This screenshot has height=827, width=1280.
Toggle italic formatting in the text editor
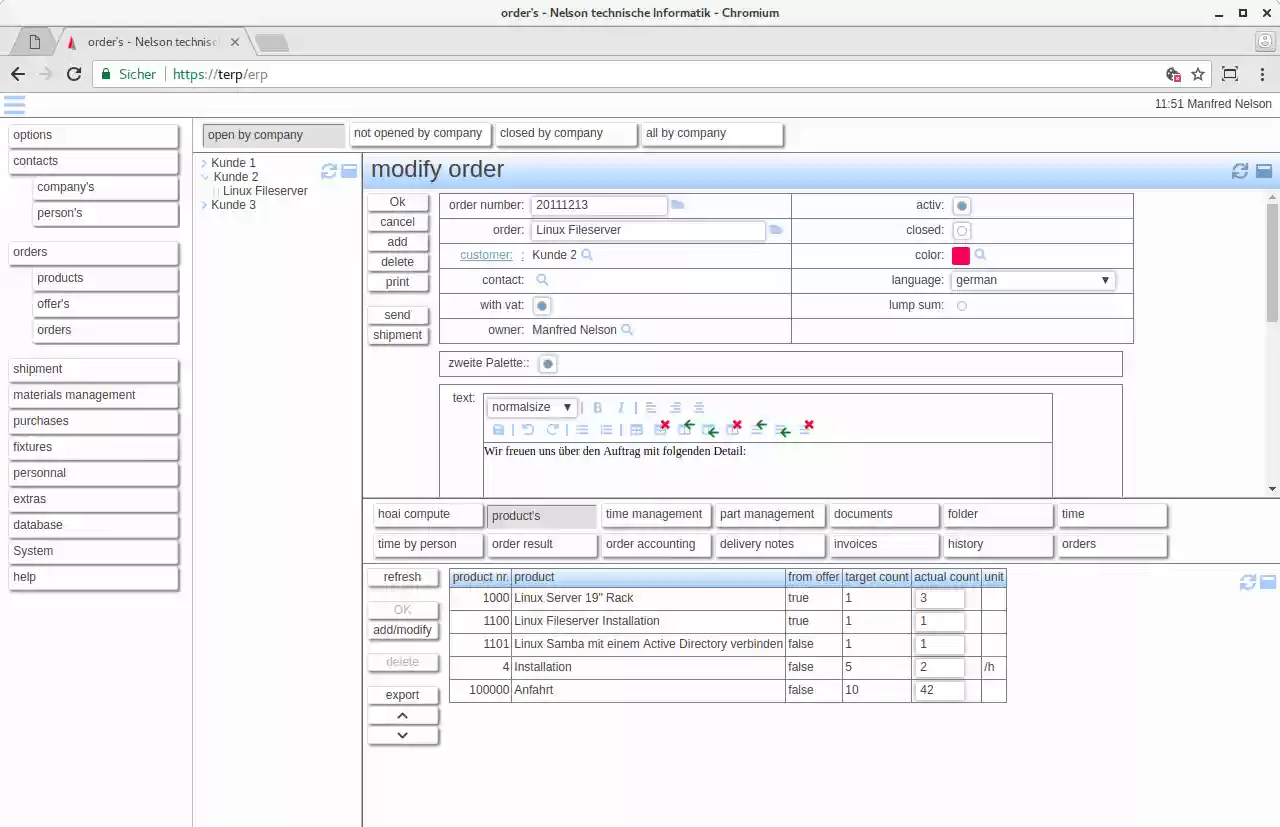[x=620, y=407]
